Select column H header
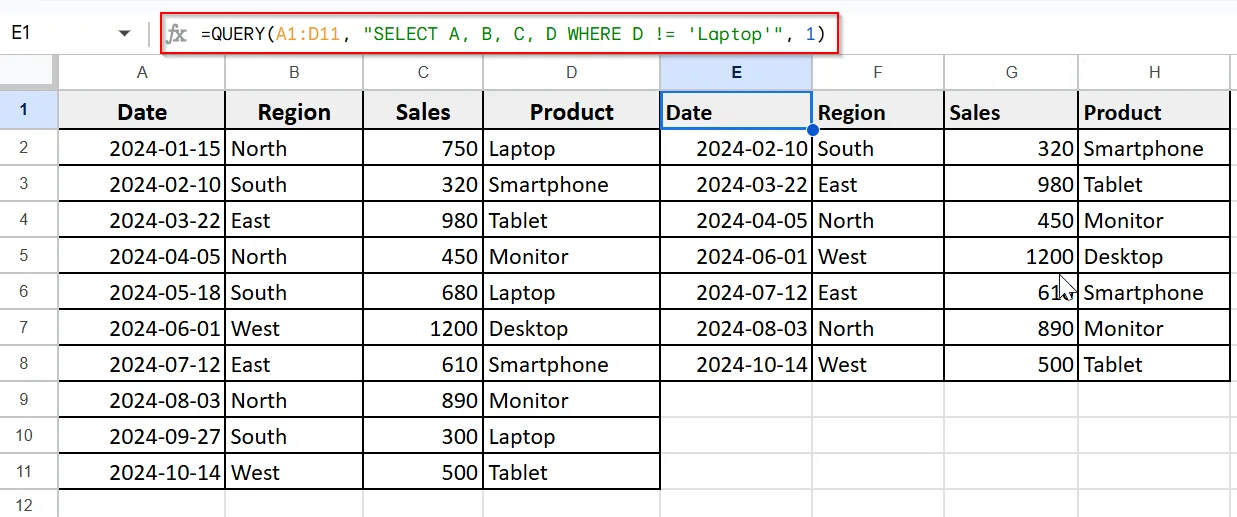Screen dimensions: 1237x517 (x=1154, y=72)
